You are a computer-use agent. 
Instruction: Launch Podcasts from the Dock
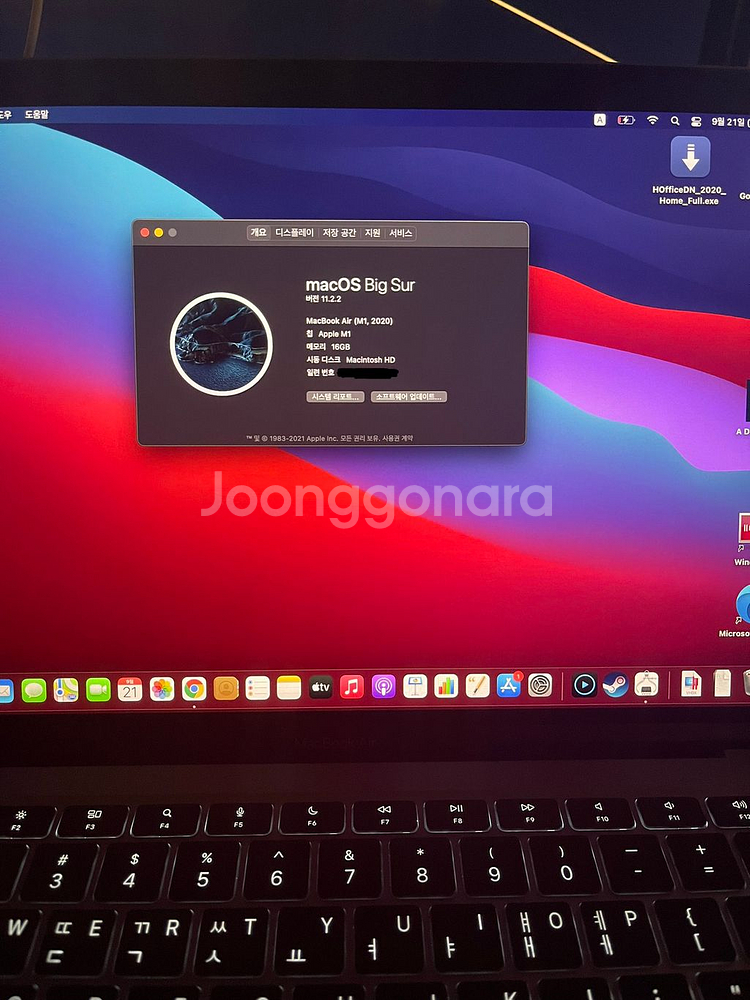[383, 687]
